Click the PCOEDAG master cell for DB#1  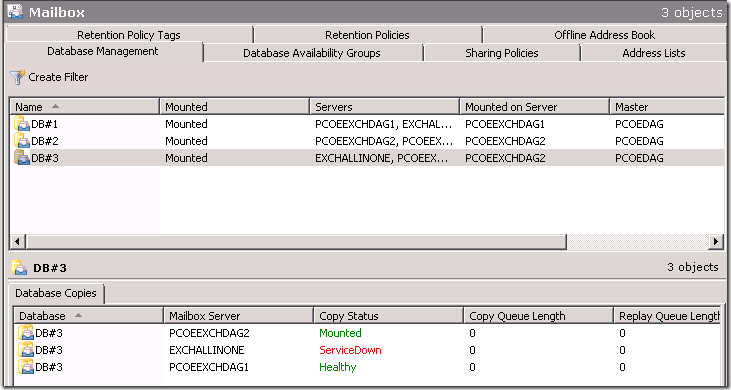point(639,124)
